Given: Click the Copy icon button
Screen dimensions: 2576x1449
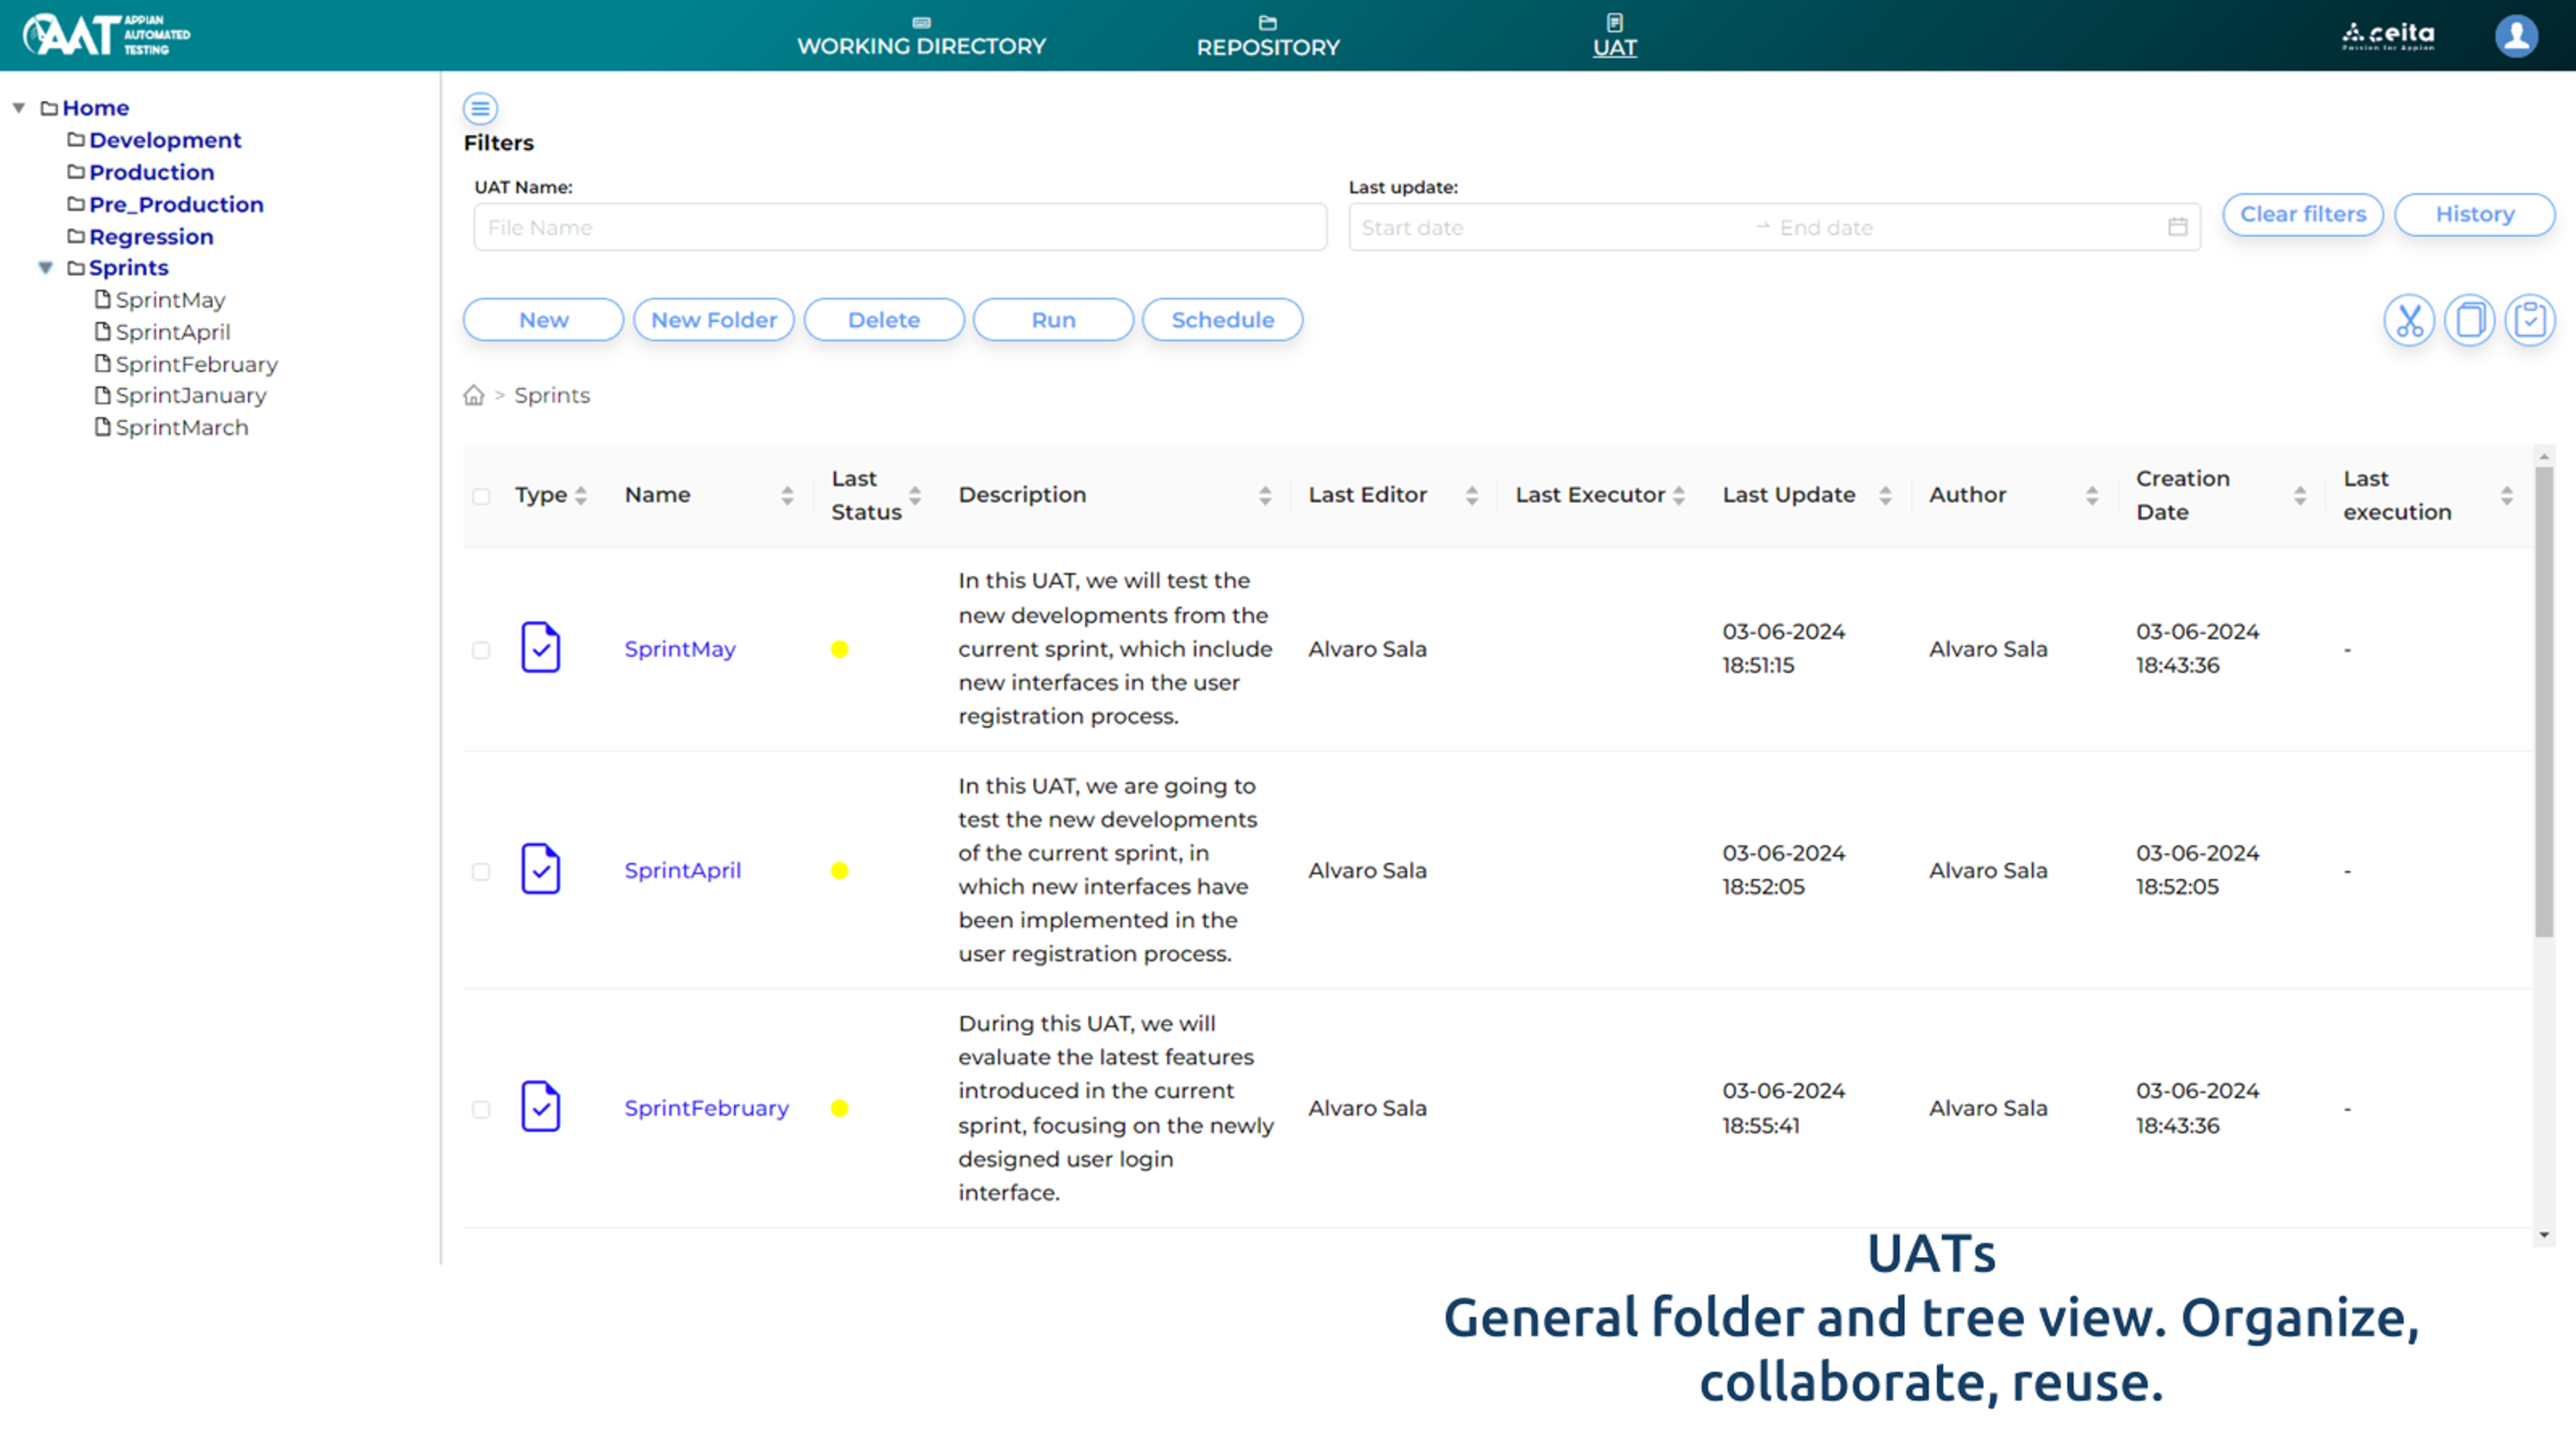Looking at the screenshot, I should coord(2470,320).
